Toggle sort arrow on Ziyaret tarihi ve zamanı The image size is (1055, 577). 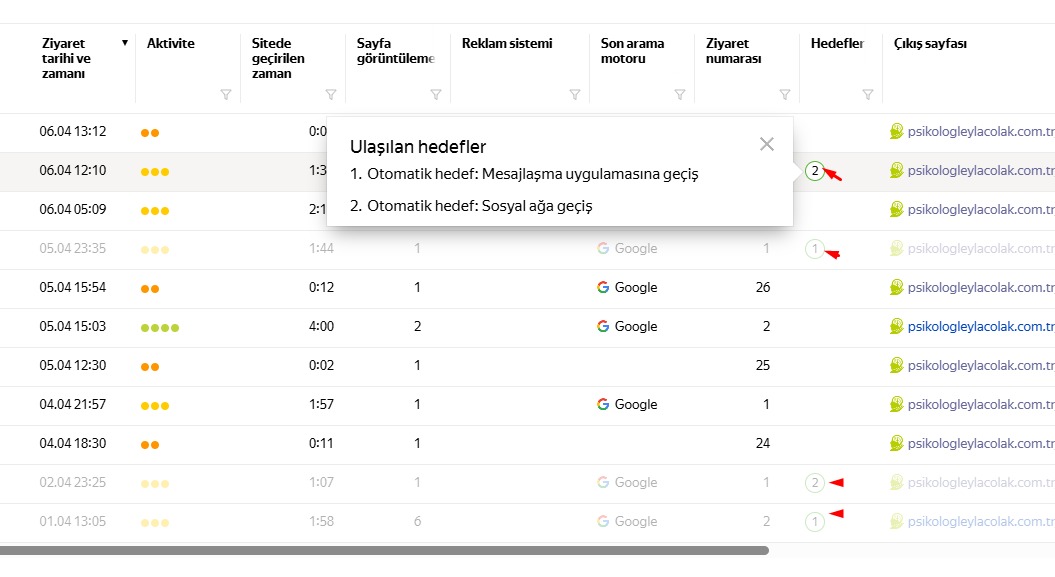tap(125, 43)
